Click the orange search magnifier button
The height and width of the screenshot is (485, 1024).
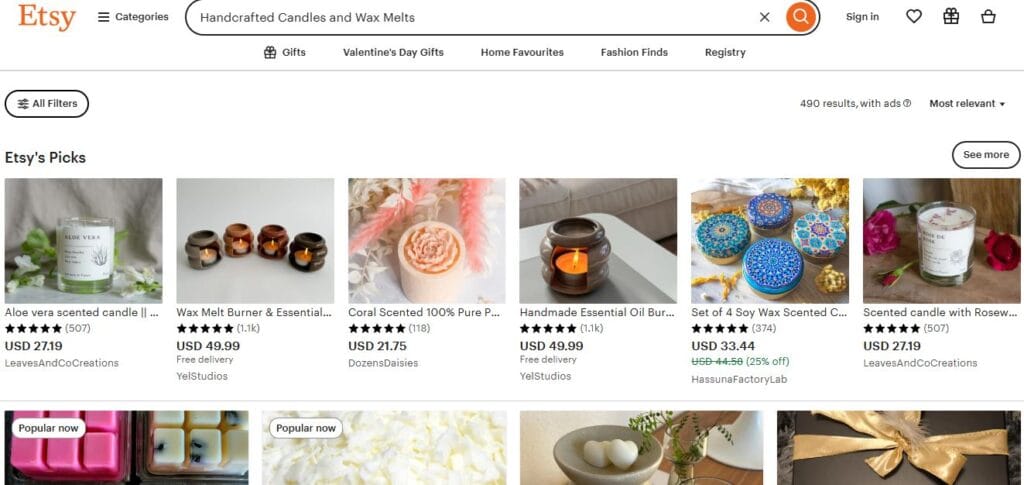point(800,17)
